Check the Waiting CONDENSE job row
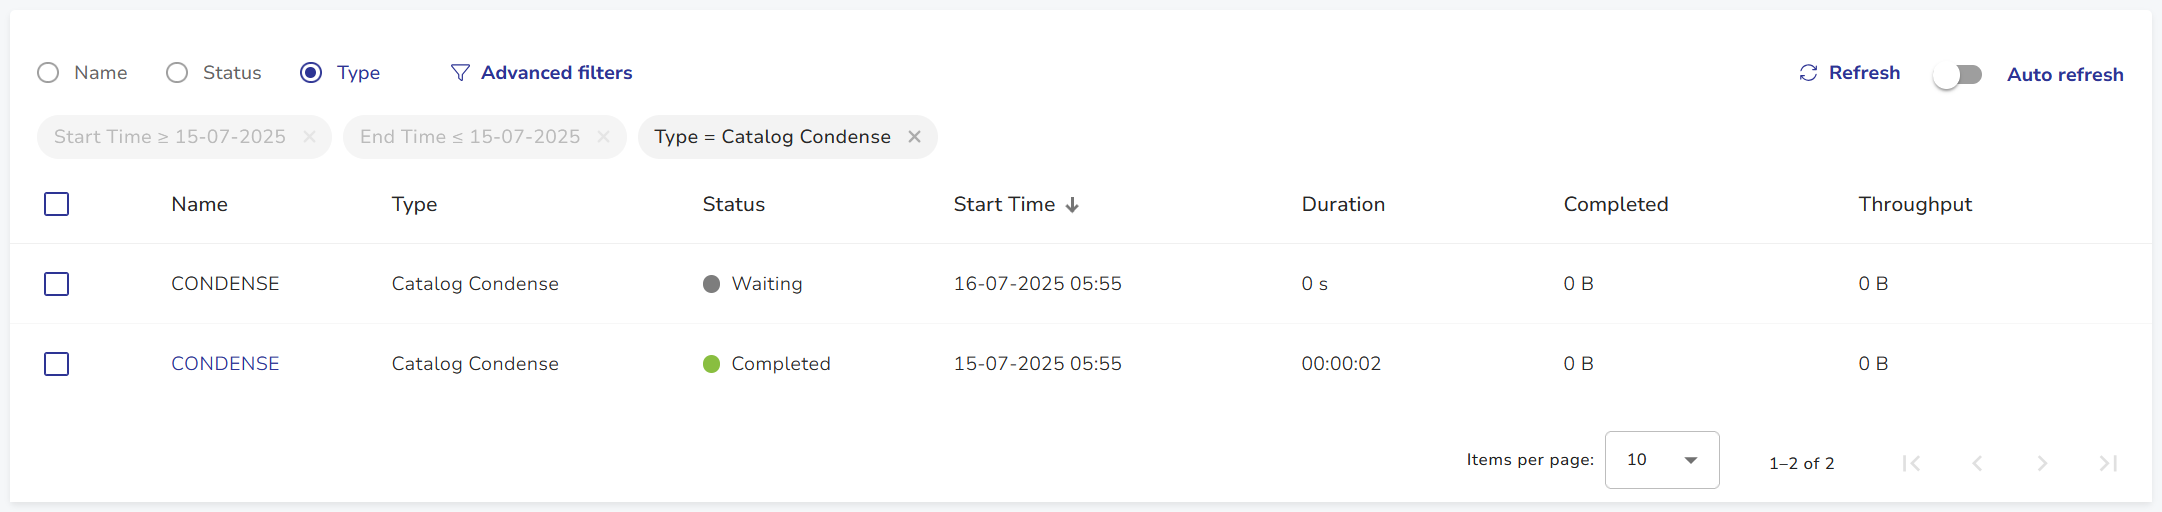The width and height of the screenshot is (2162, 512). (57, 284)
